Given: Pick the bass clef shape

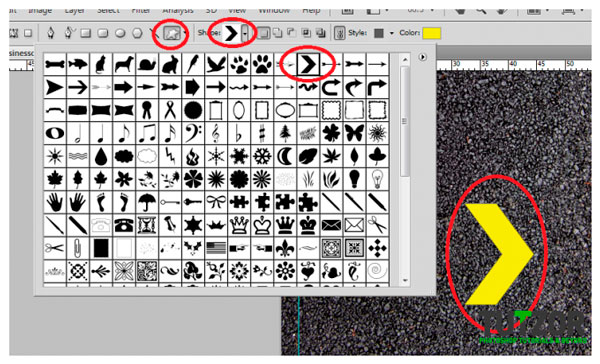Looking at the screenshot, I should pyautogui.click(x=193, y=133).
